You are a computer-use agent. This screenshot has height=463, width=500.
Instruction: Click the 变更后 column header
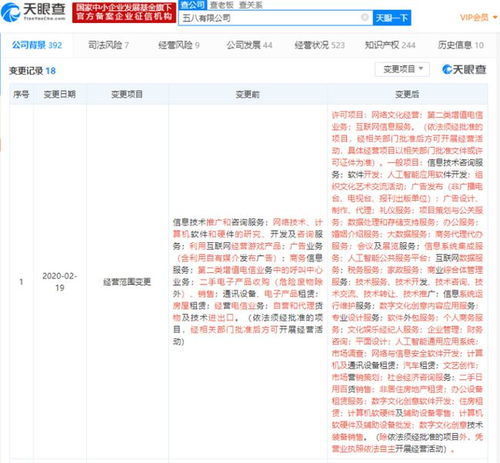tap(407, 95)
